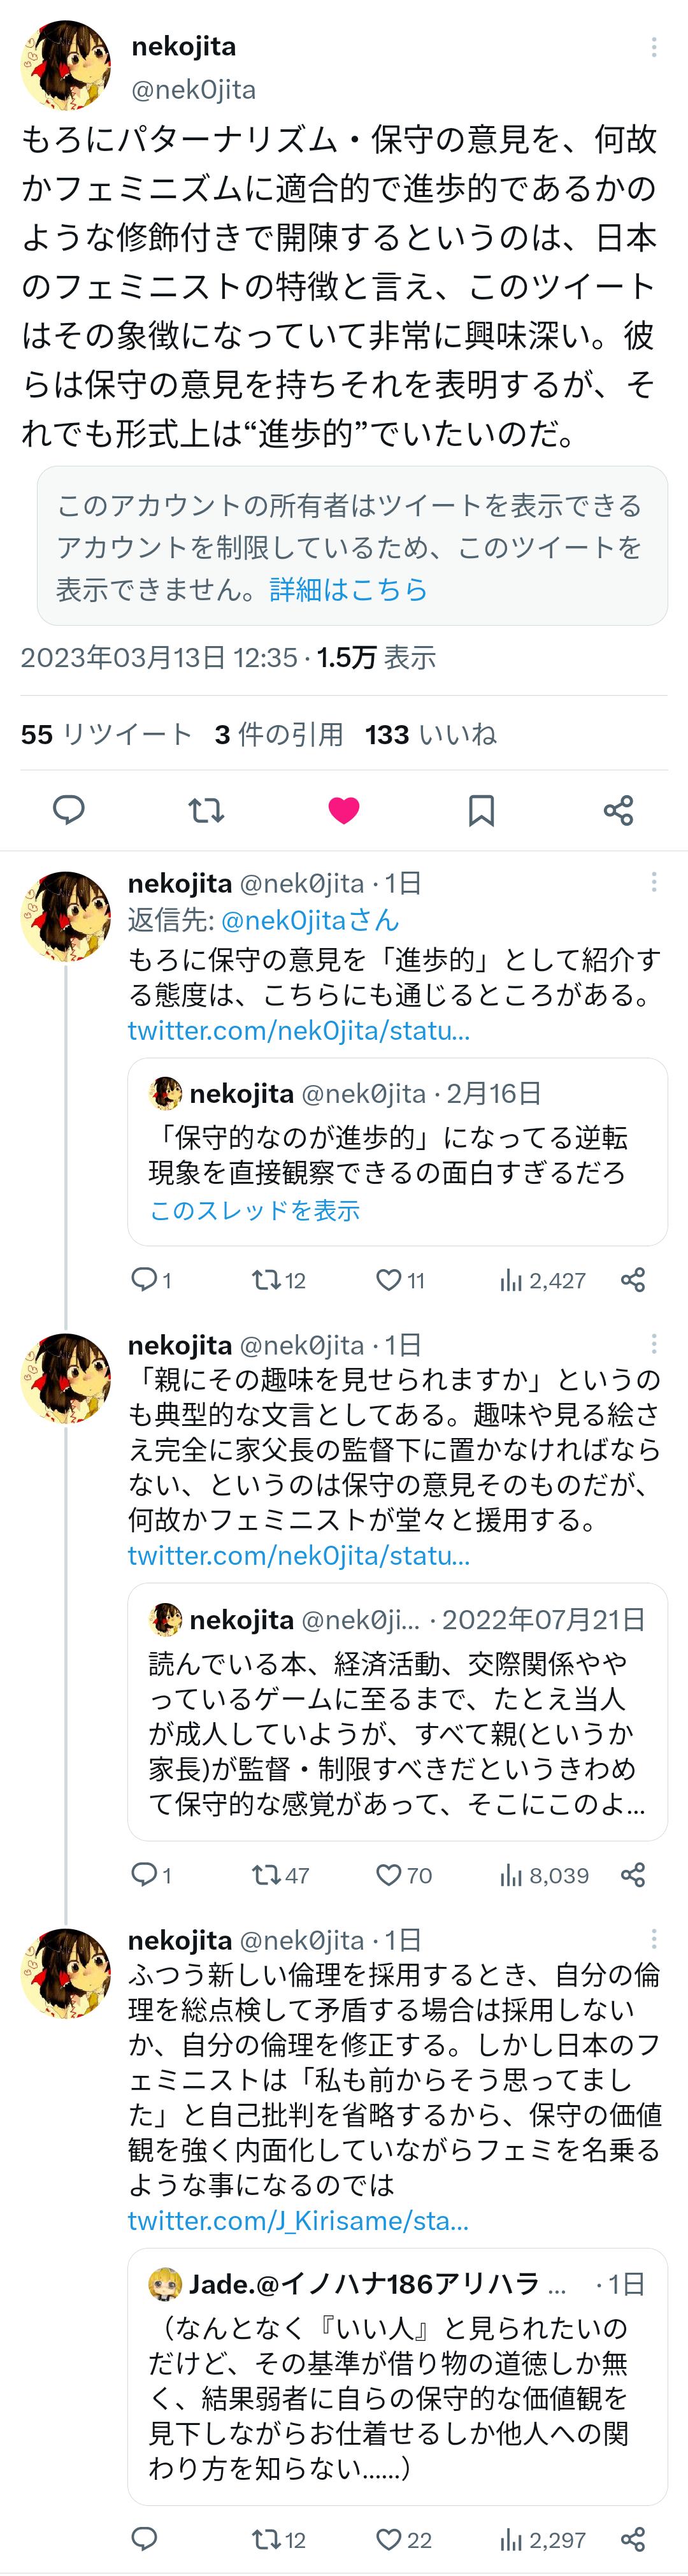Share the main tweet

point(618,810)
